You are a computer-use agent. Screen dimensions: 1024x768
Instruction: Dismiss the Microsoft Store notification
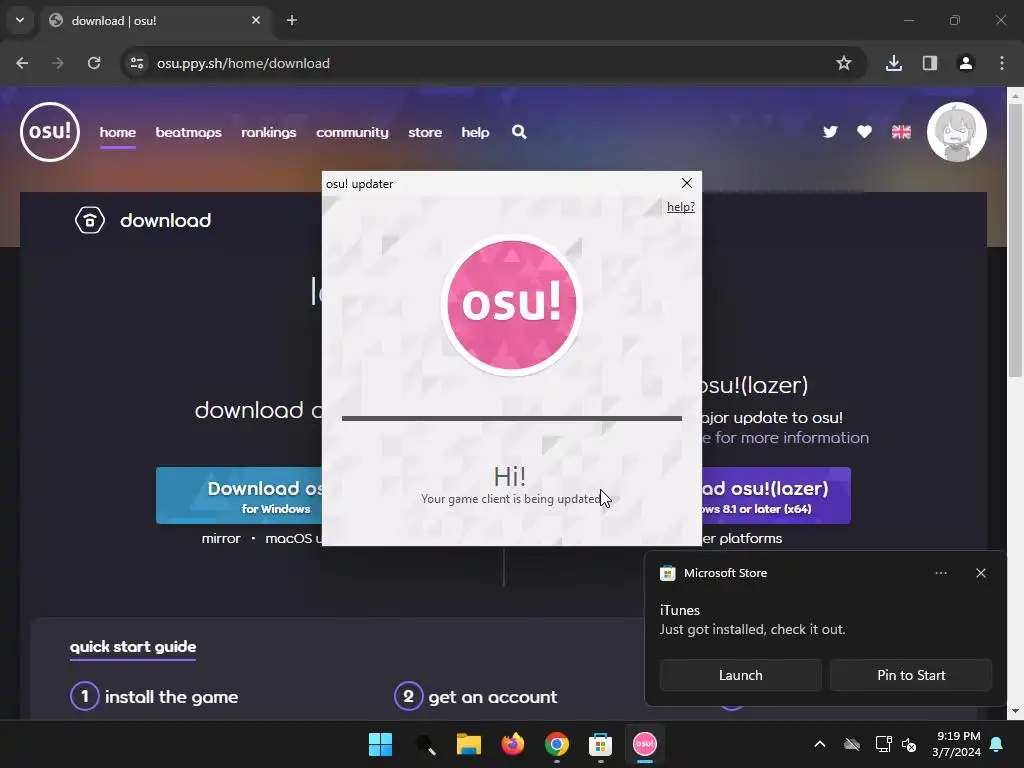tap(980, 573)
